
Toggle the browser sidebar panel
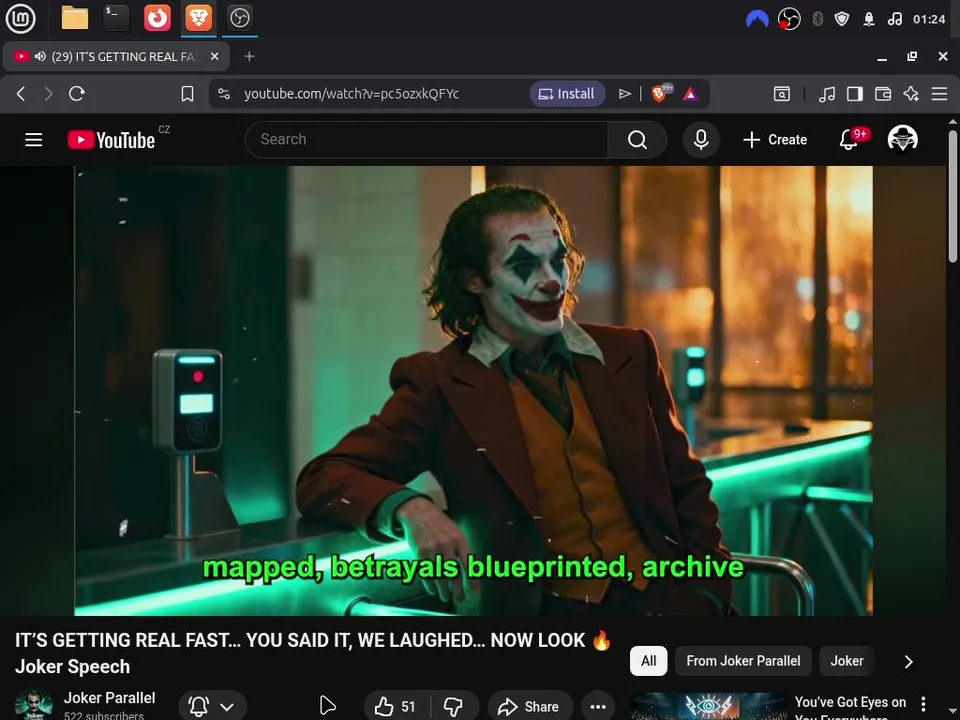tap(855, 94)
